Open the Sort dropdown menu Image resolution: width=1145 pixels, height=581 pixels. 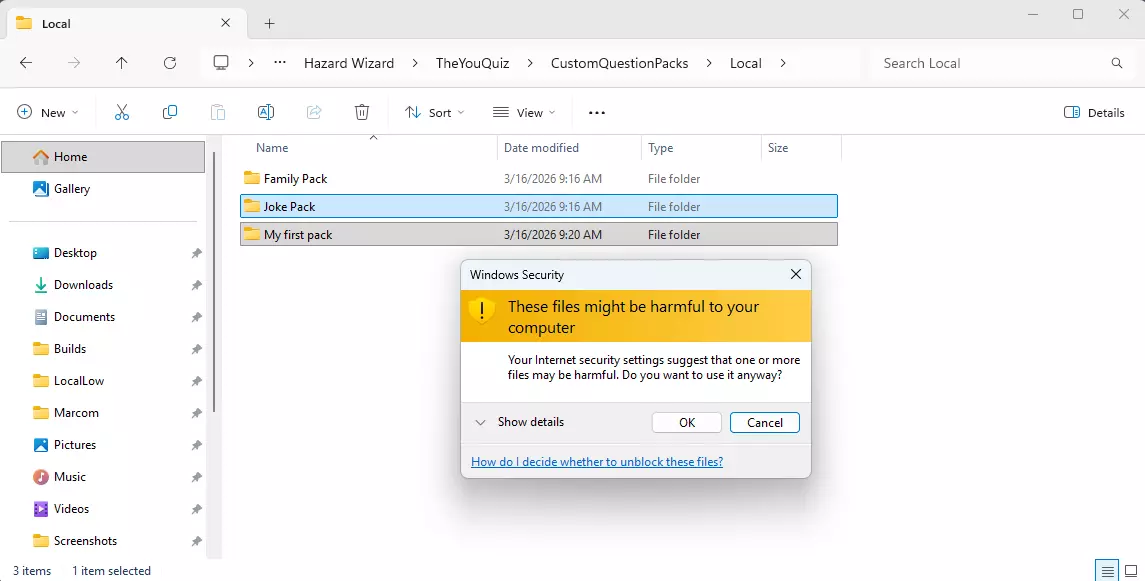click(434, 113)
